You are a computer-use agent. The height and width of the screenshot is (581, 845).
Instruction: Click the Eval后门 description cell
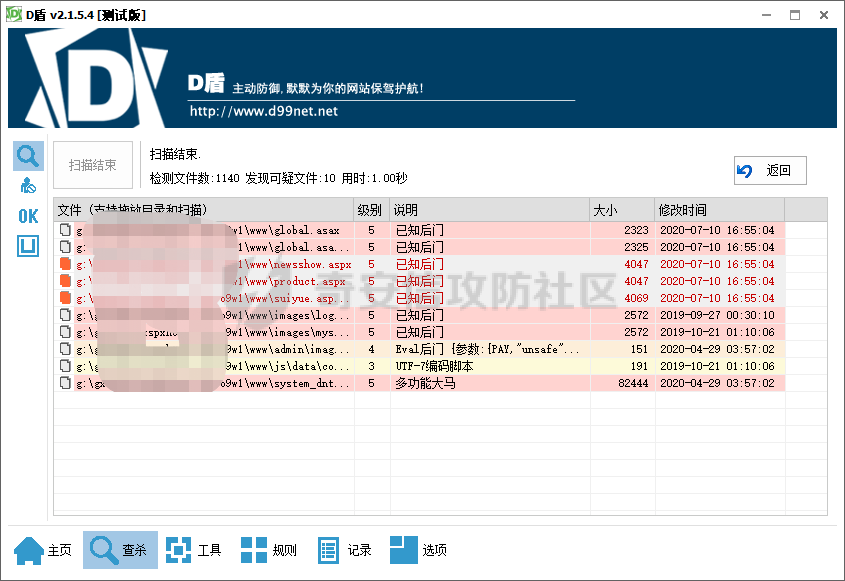[x=488, y=349]
